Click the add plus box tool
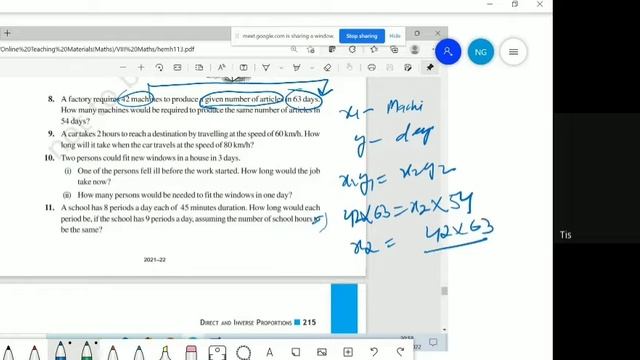Image resolution: width=640 pixels, height=360 pixels. coord(348,352)
